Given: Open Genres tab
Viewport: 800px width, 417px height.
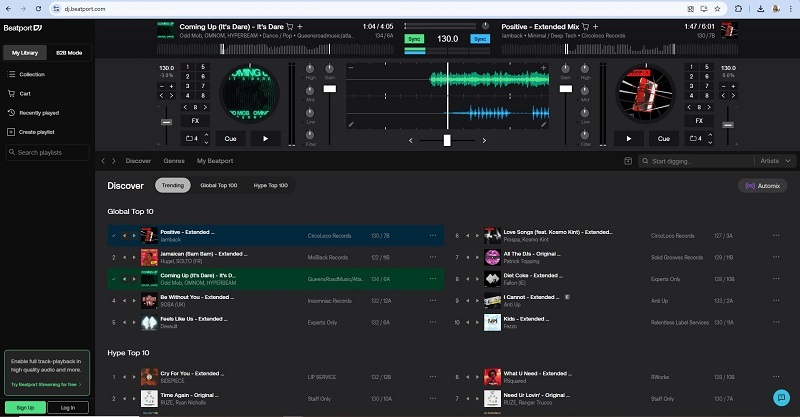Looking at the screenshot, I should pyautogui.click(x=174, y=161).
